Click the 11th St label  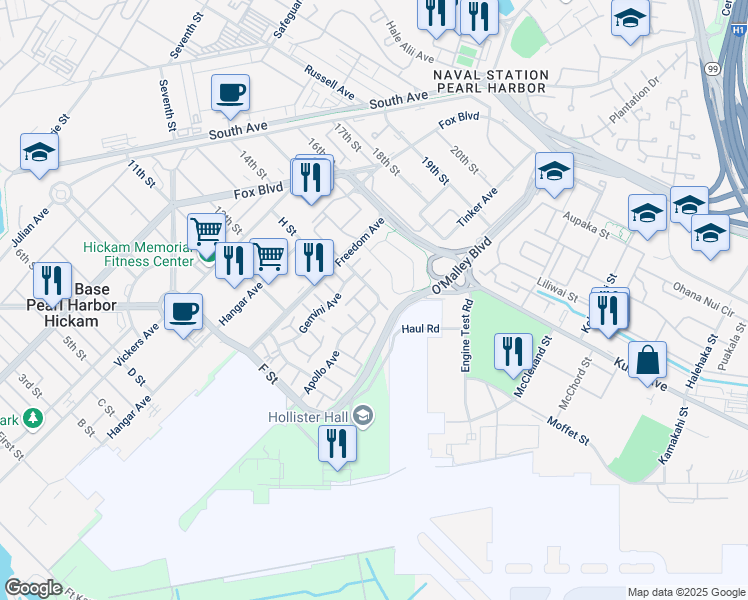142,174
